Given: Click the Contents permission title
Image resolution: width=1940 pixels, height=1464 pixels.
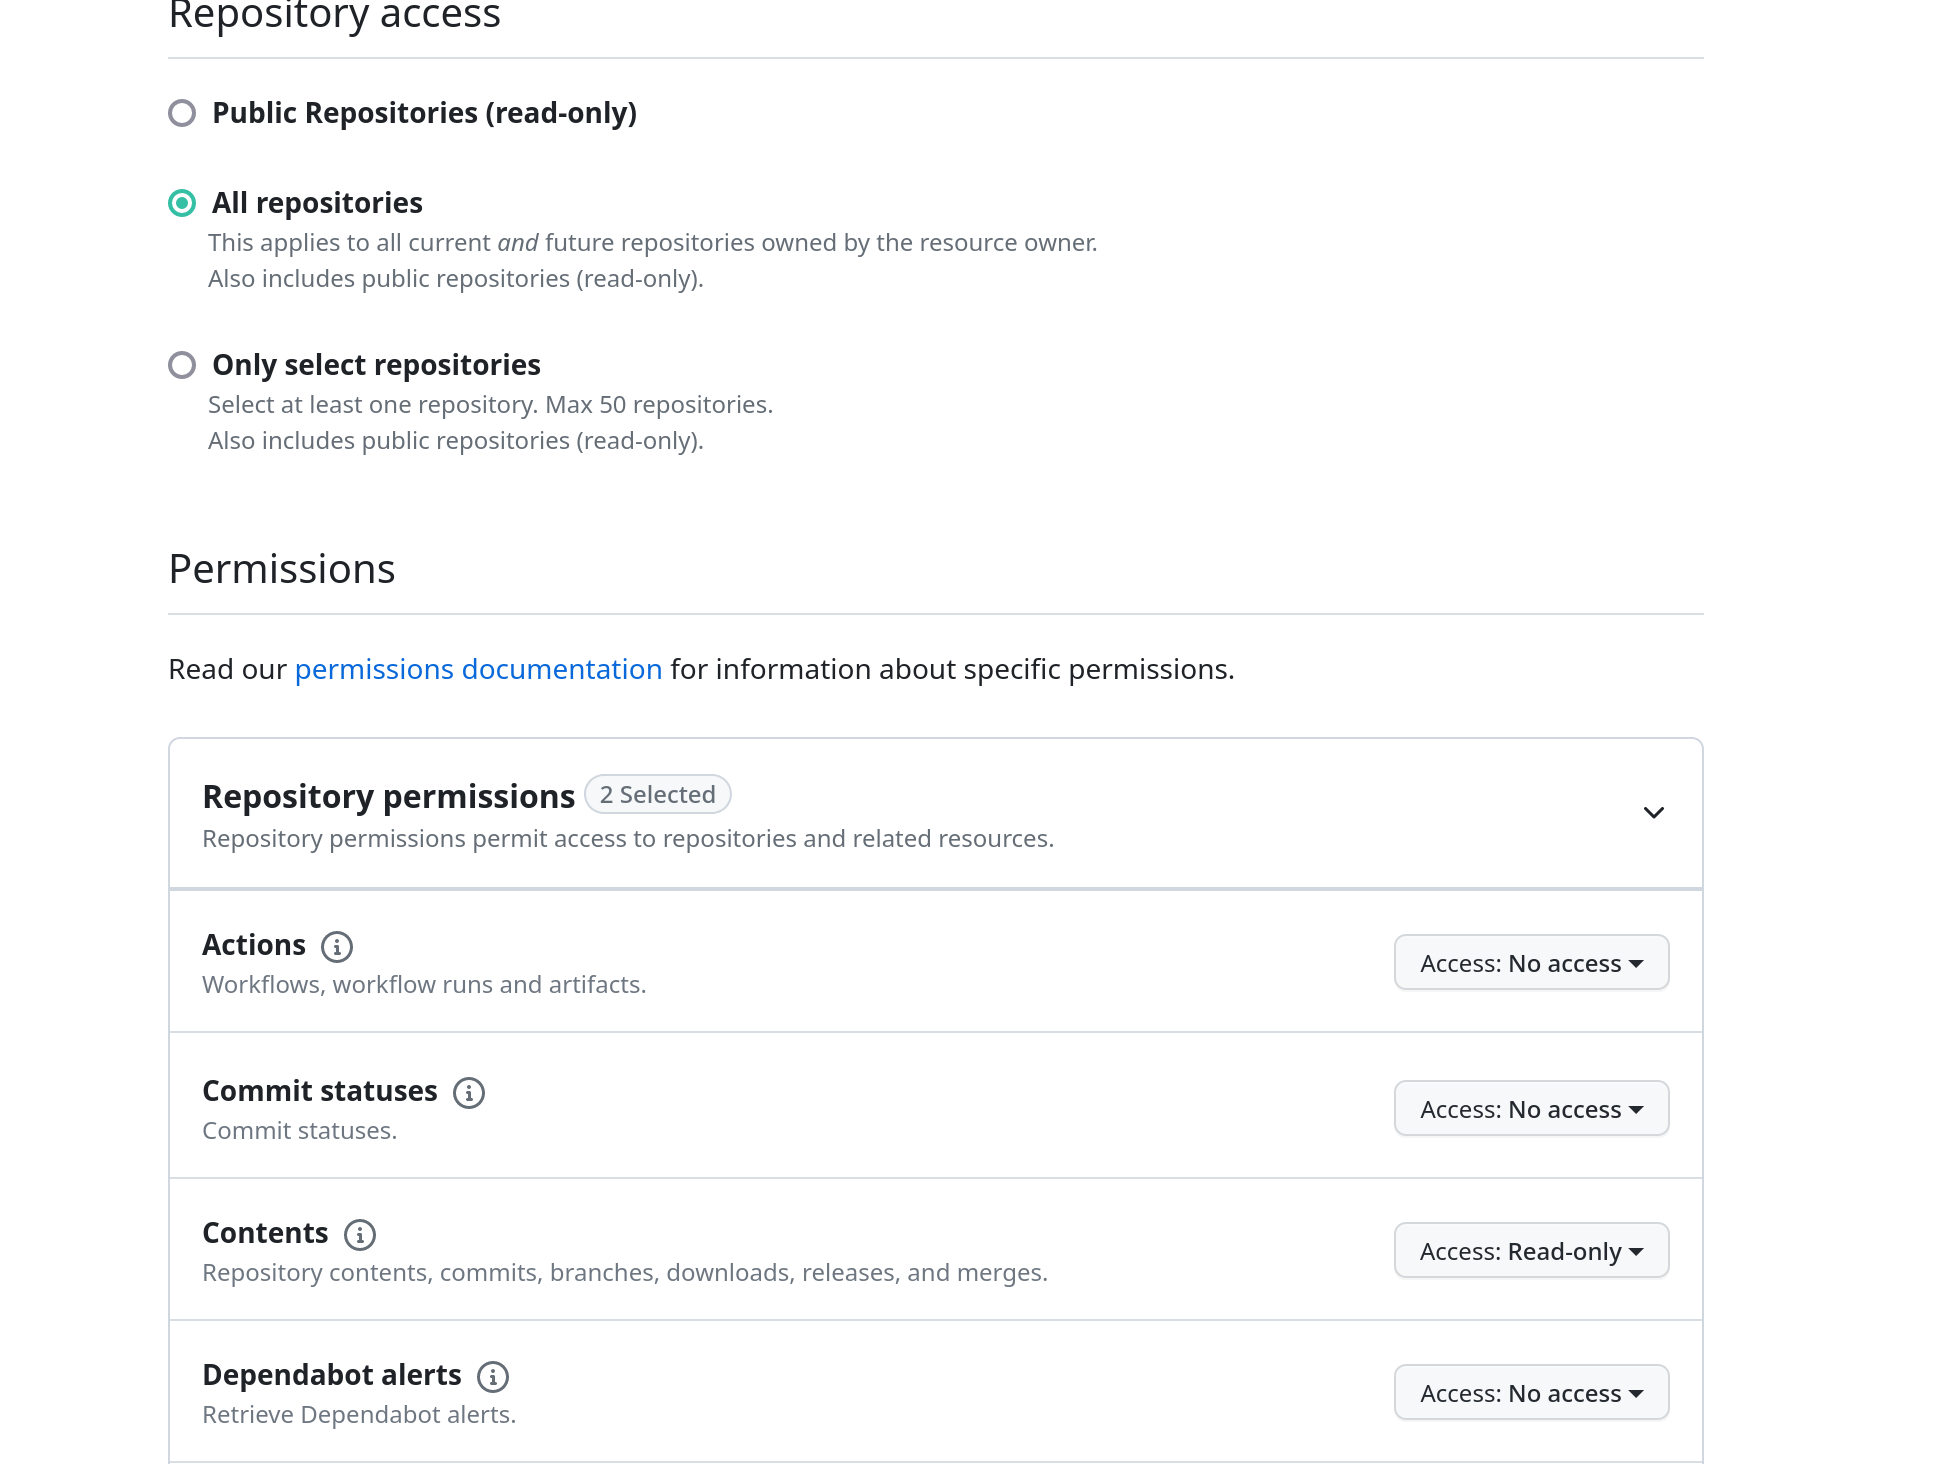Looking at the screenshot, I should coord(265,1233).
